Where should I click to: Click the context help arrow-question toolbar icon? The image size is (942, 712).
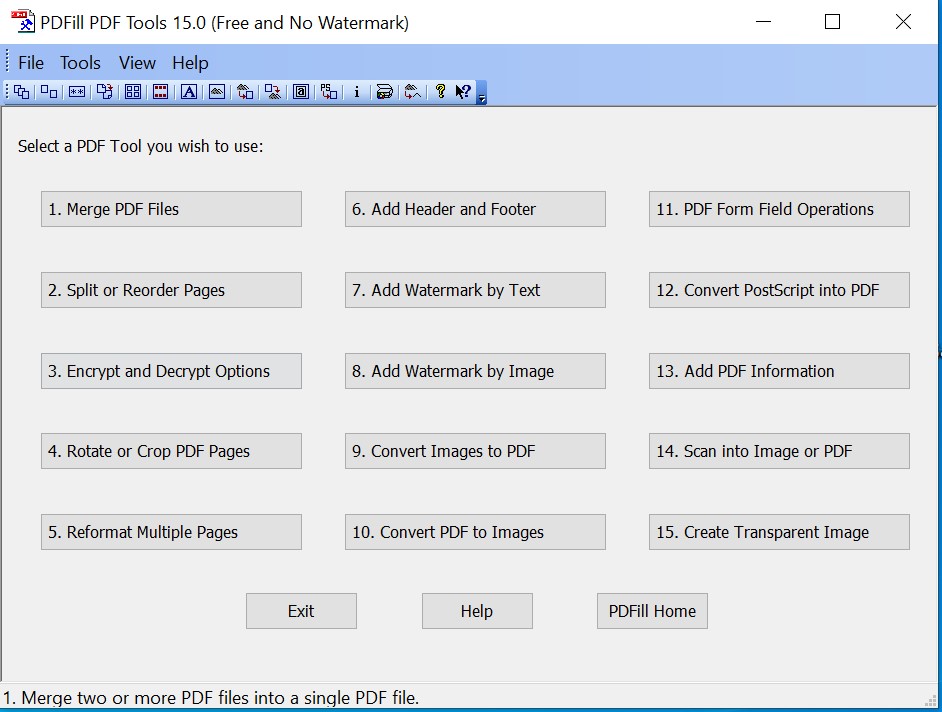click(x=463, y=92)
